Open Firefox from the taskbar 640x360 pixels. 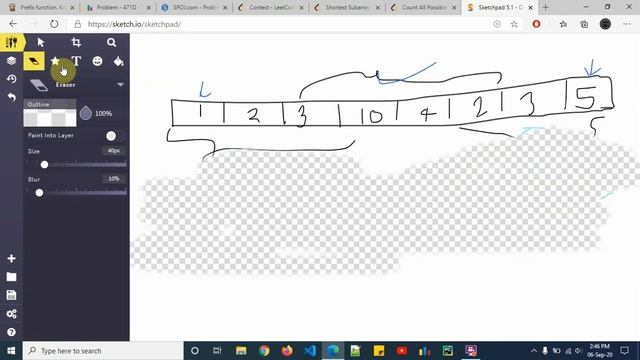pos(287,351)
